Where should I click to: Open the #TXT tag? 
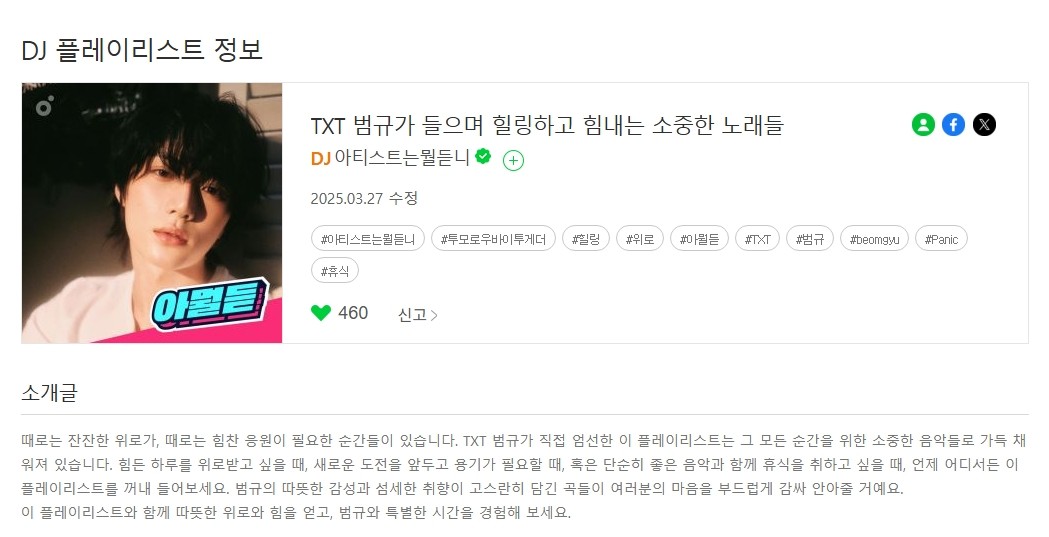[757, 239]
